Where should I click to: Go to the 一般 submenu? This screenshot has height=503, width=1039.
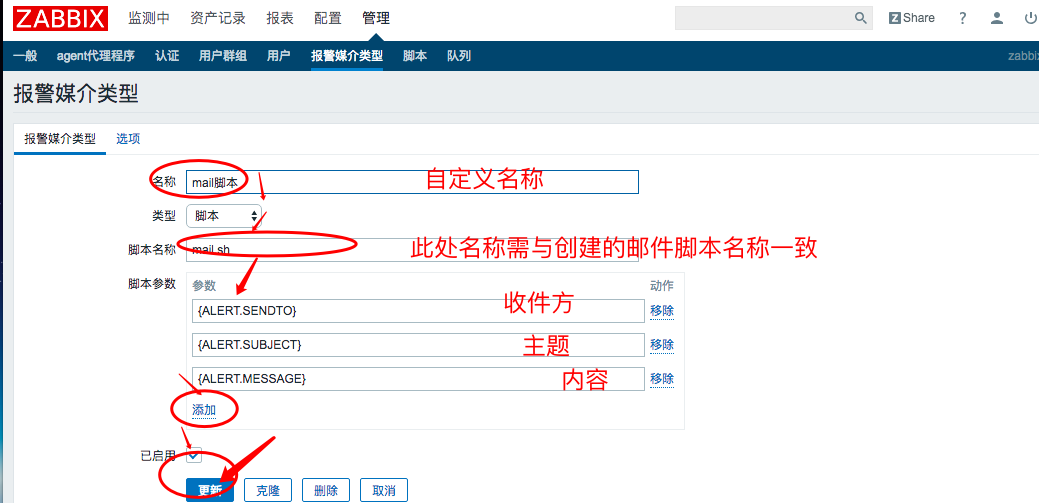25,56
